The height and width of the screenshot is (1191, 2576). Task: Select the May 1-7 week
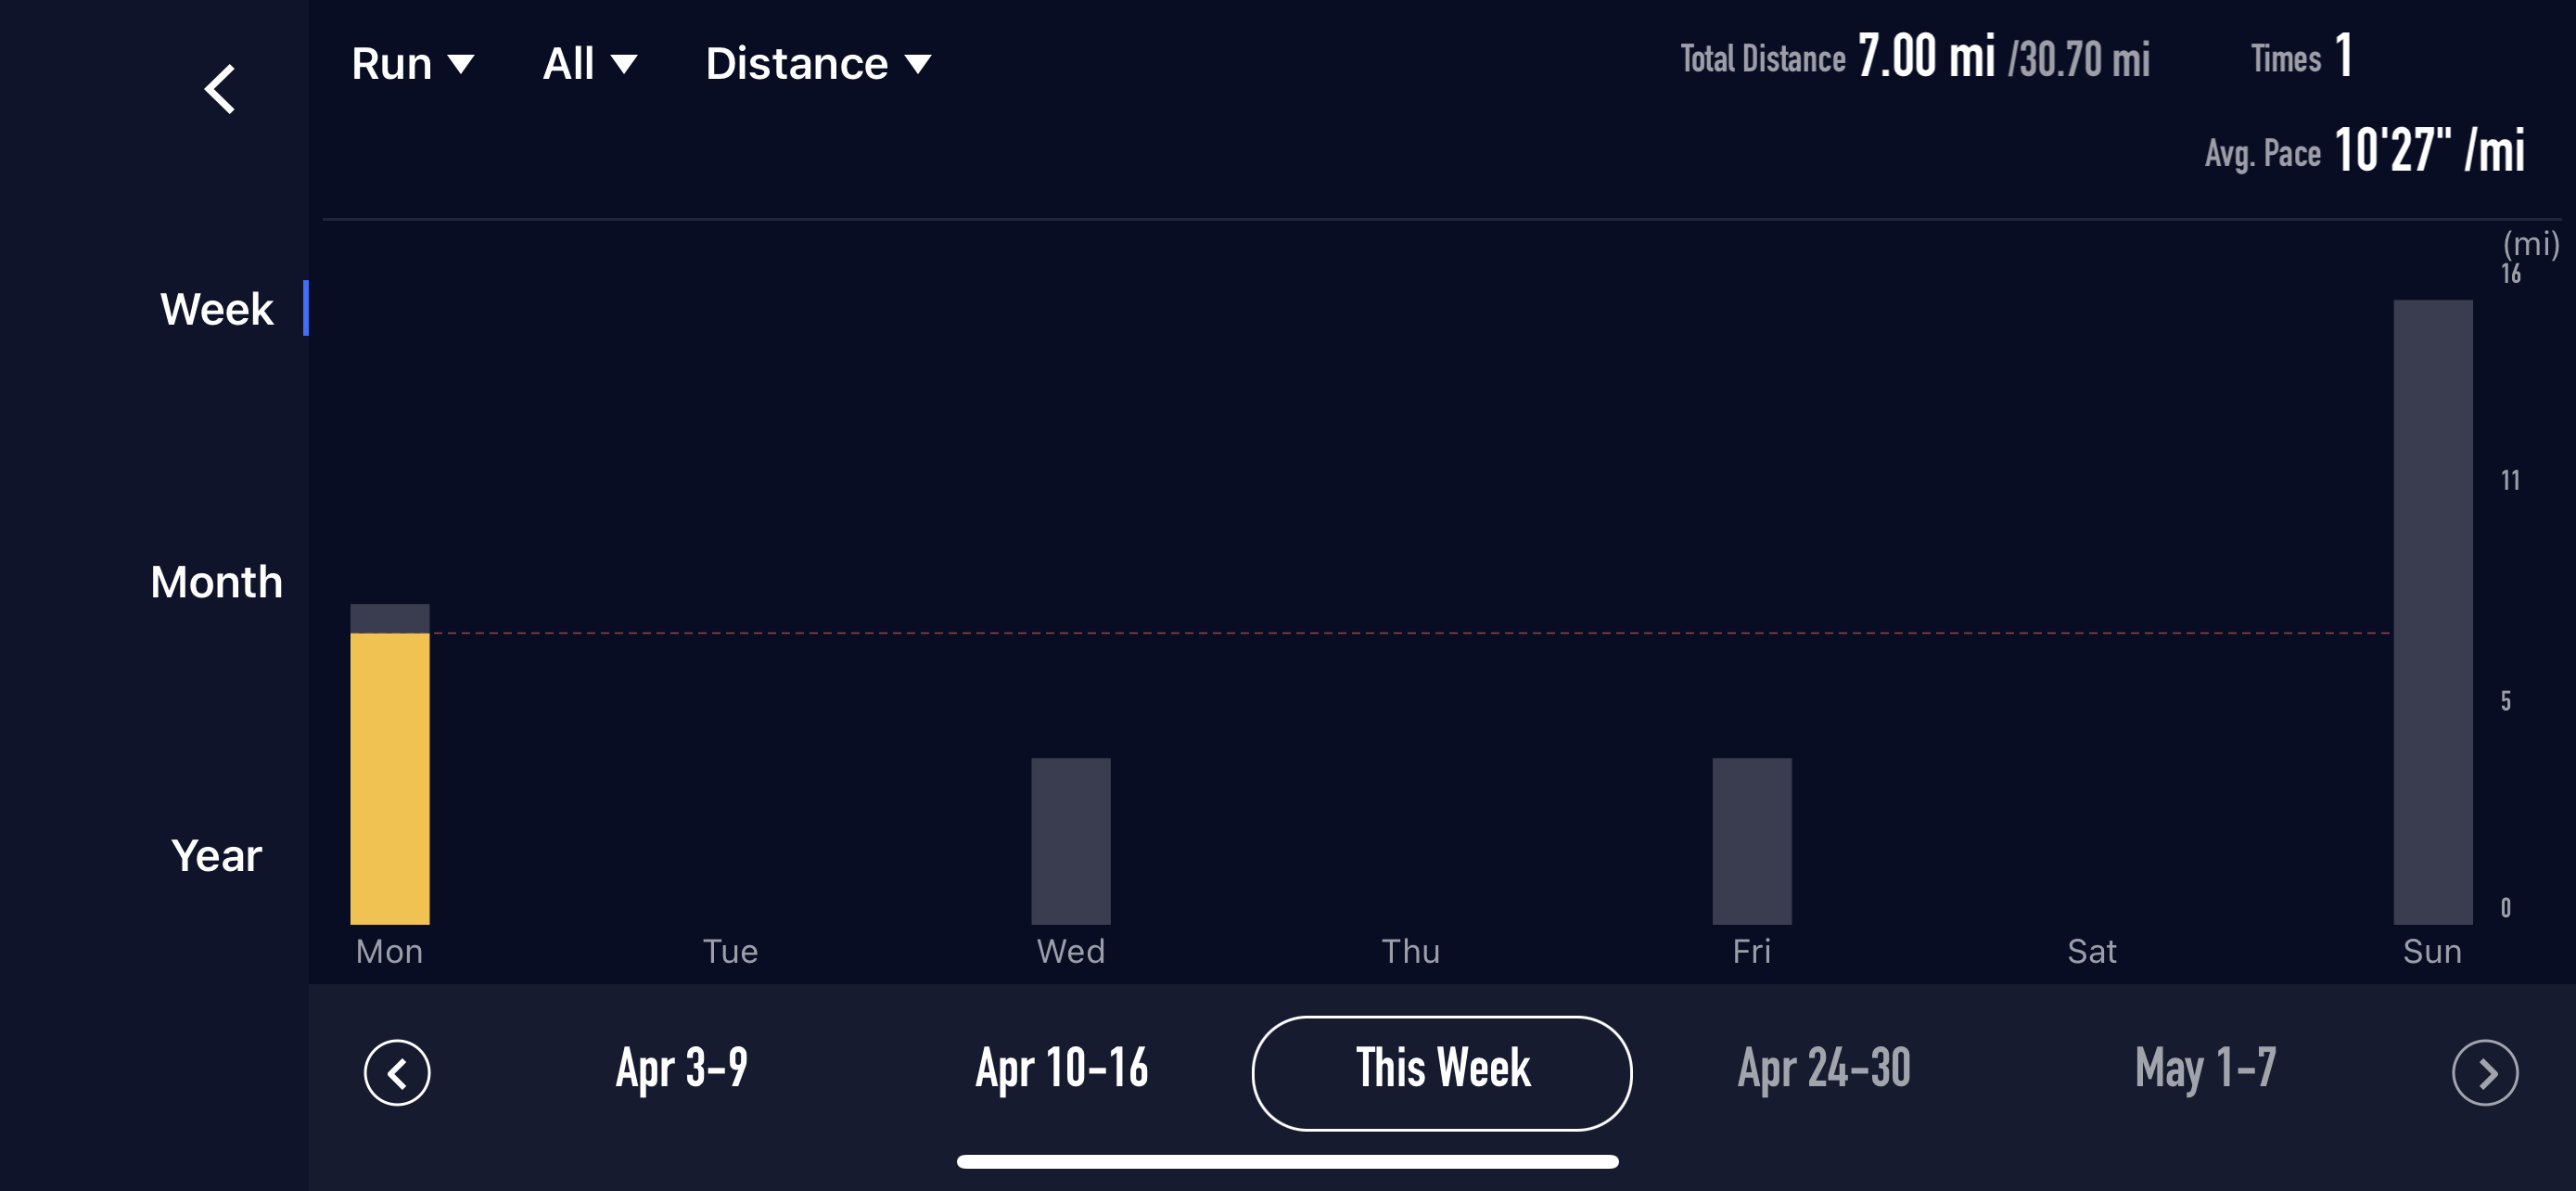(x=2205, y=1068)
